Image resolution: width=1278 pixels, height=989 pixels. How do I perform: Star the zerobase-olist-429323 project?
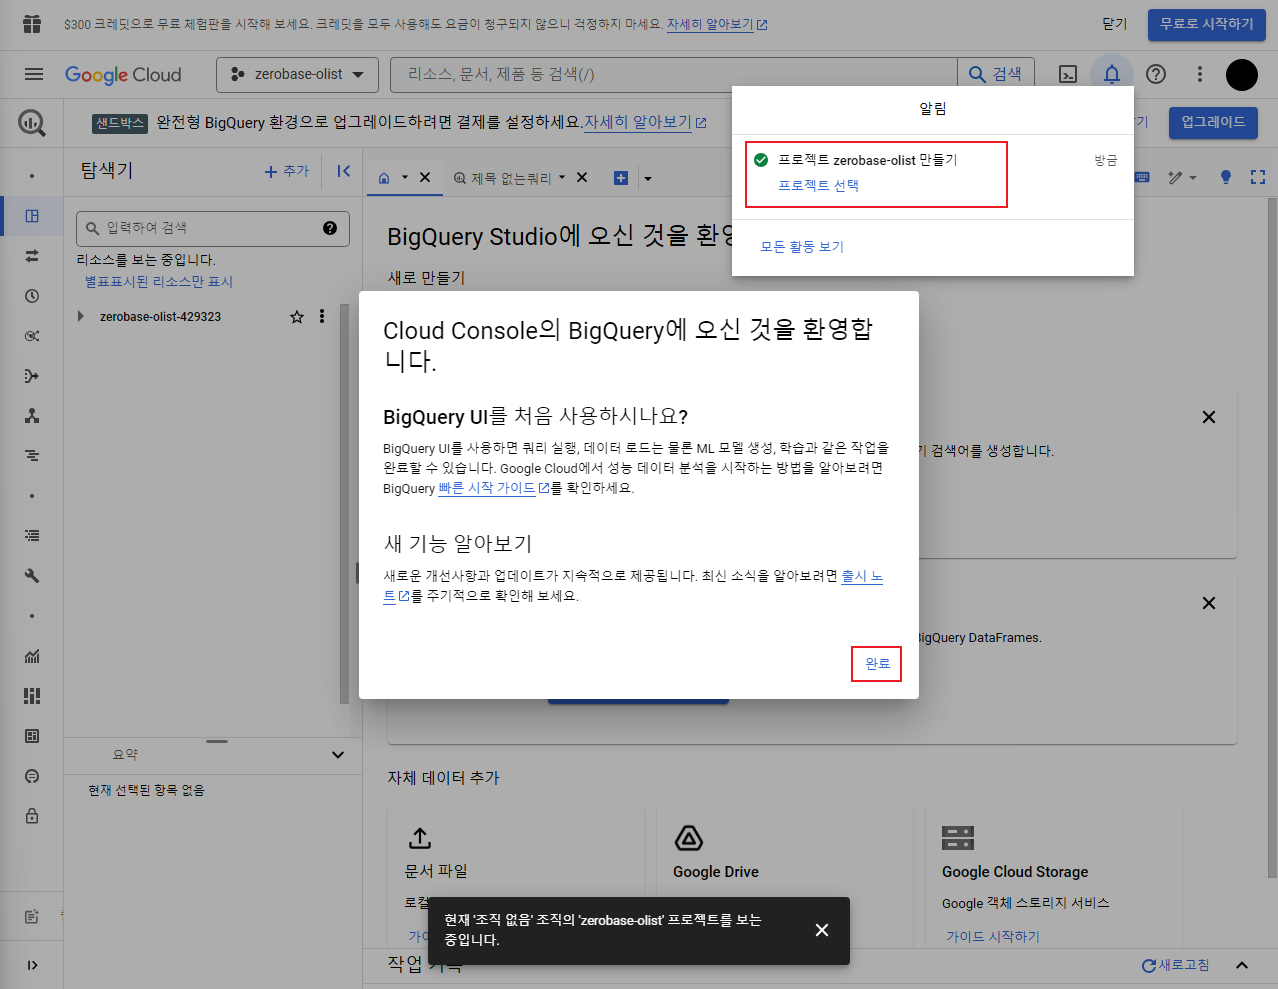(x=297, y=316)
